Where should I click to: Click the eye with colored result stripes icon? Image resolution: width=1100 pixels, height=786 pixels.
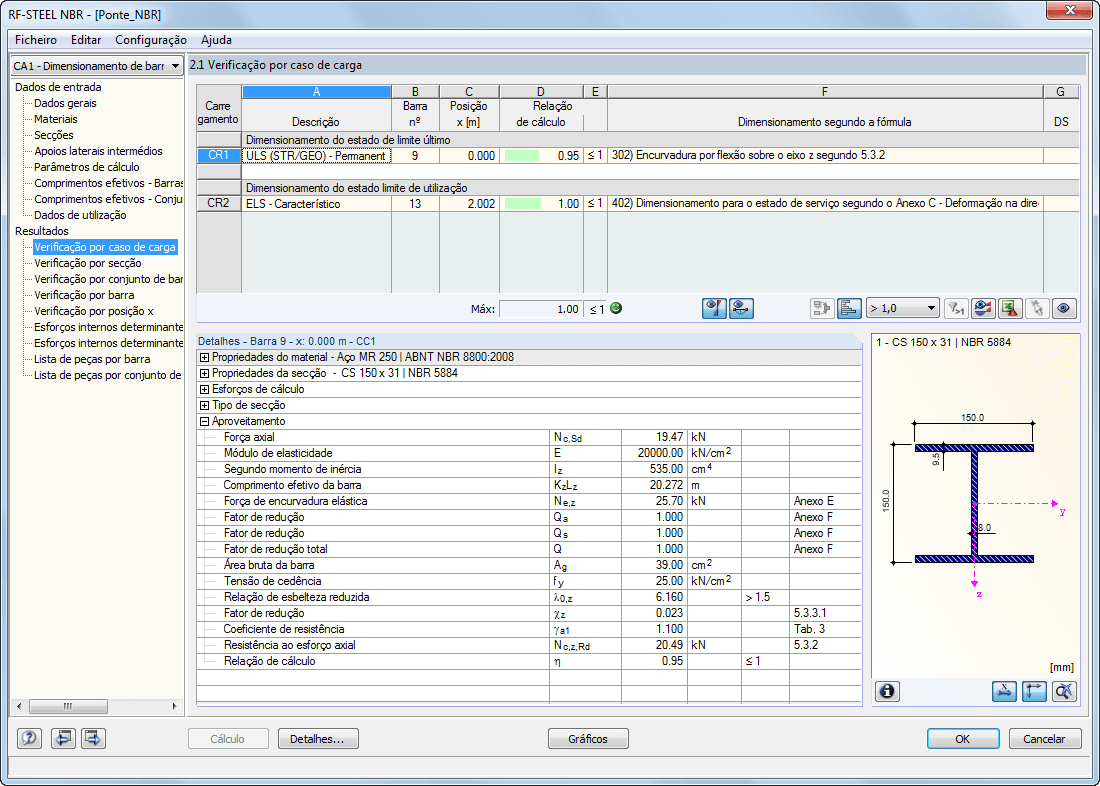(983, 308)
